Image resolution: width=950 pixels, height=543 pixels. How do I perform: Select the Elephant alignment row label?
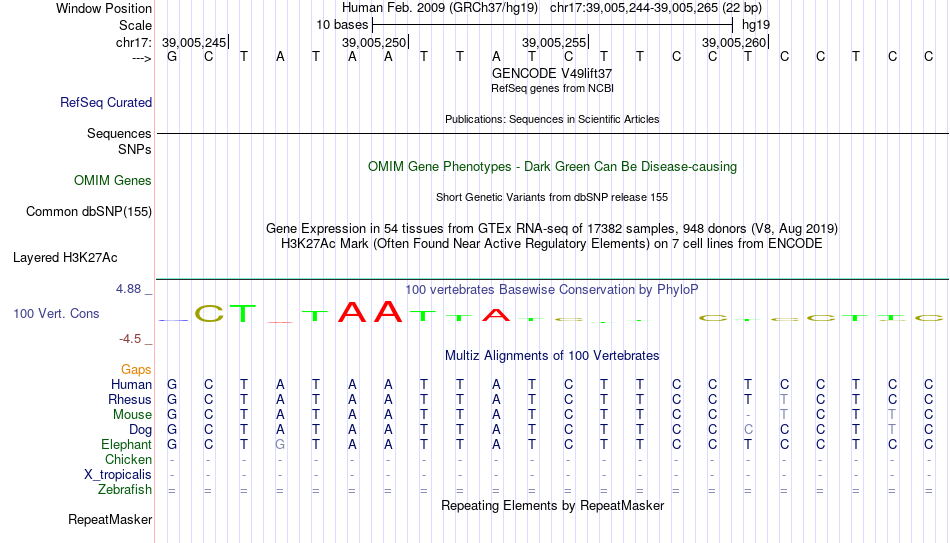127,444
